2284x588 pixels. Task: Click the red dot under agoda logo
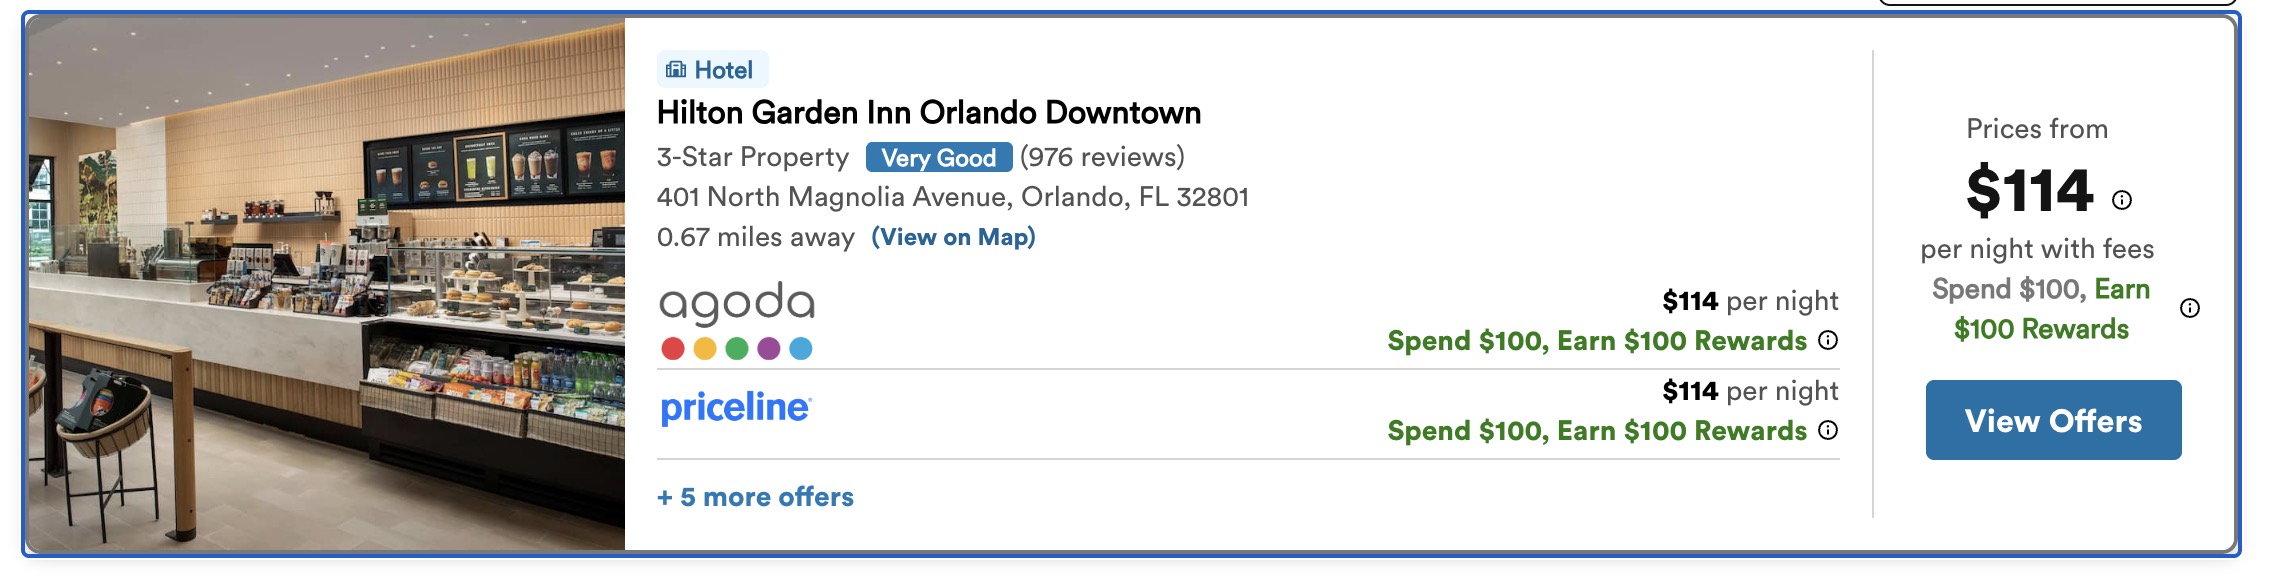pos(673,348)
